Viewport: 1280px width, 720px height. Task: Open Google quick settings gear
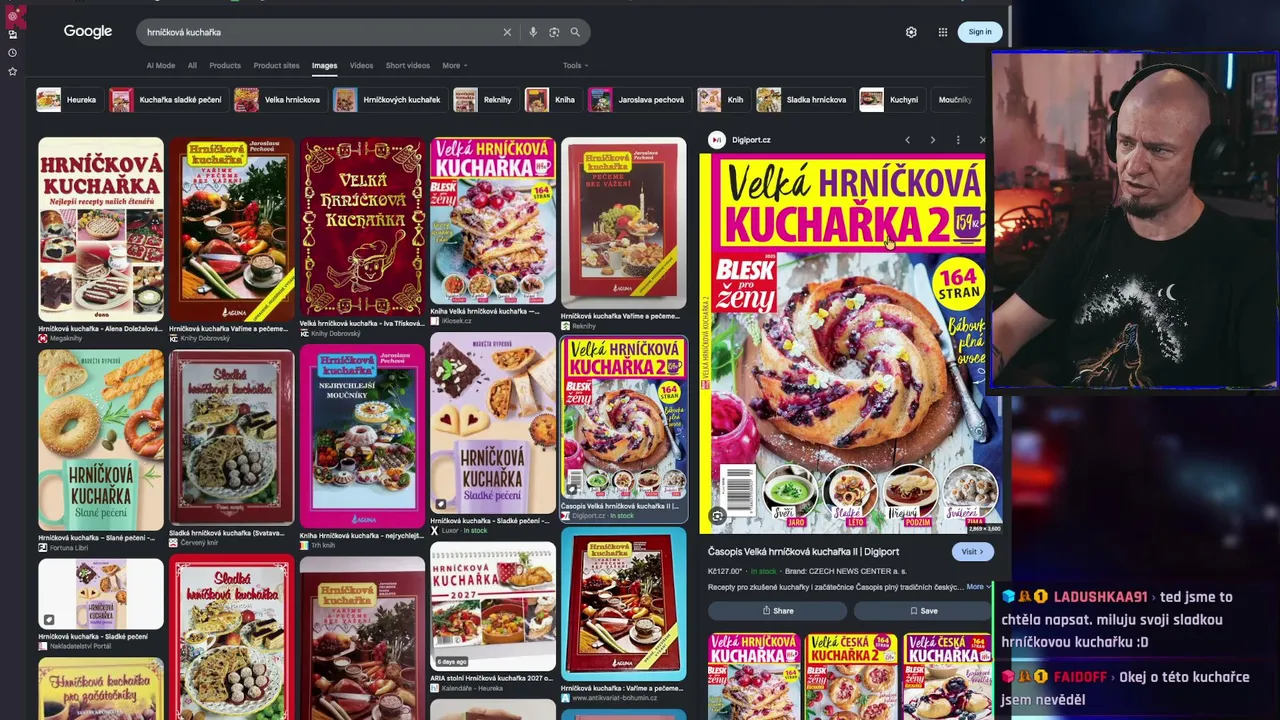point(911,32)
